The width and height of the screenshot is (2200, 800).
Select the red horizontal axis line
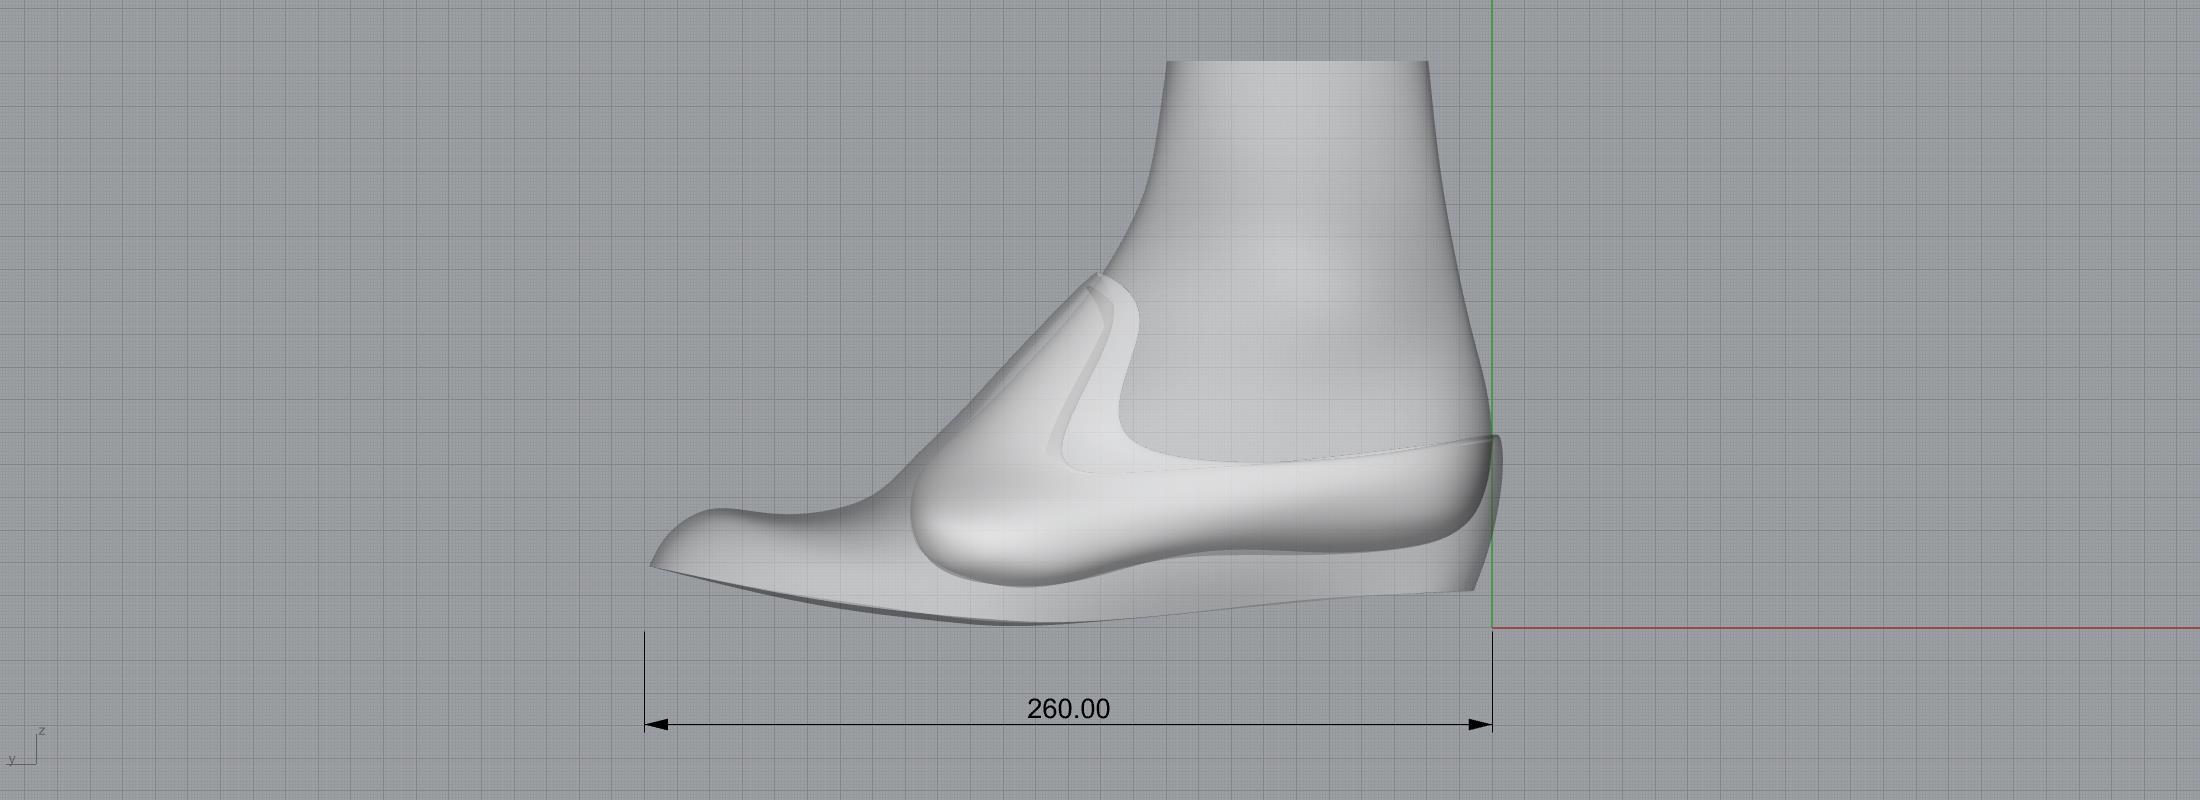click(x=1850, y=628)
